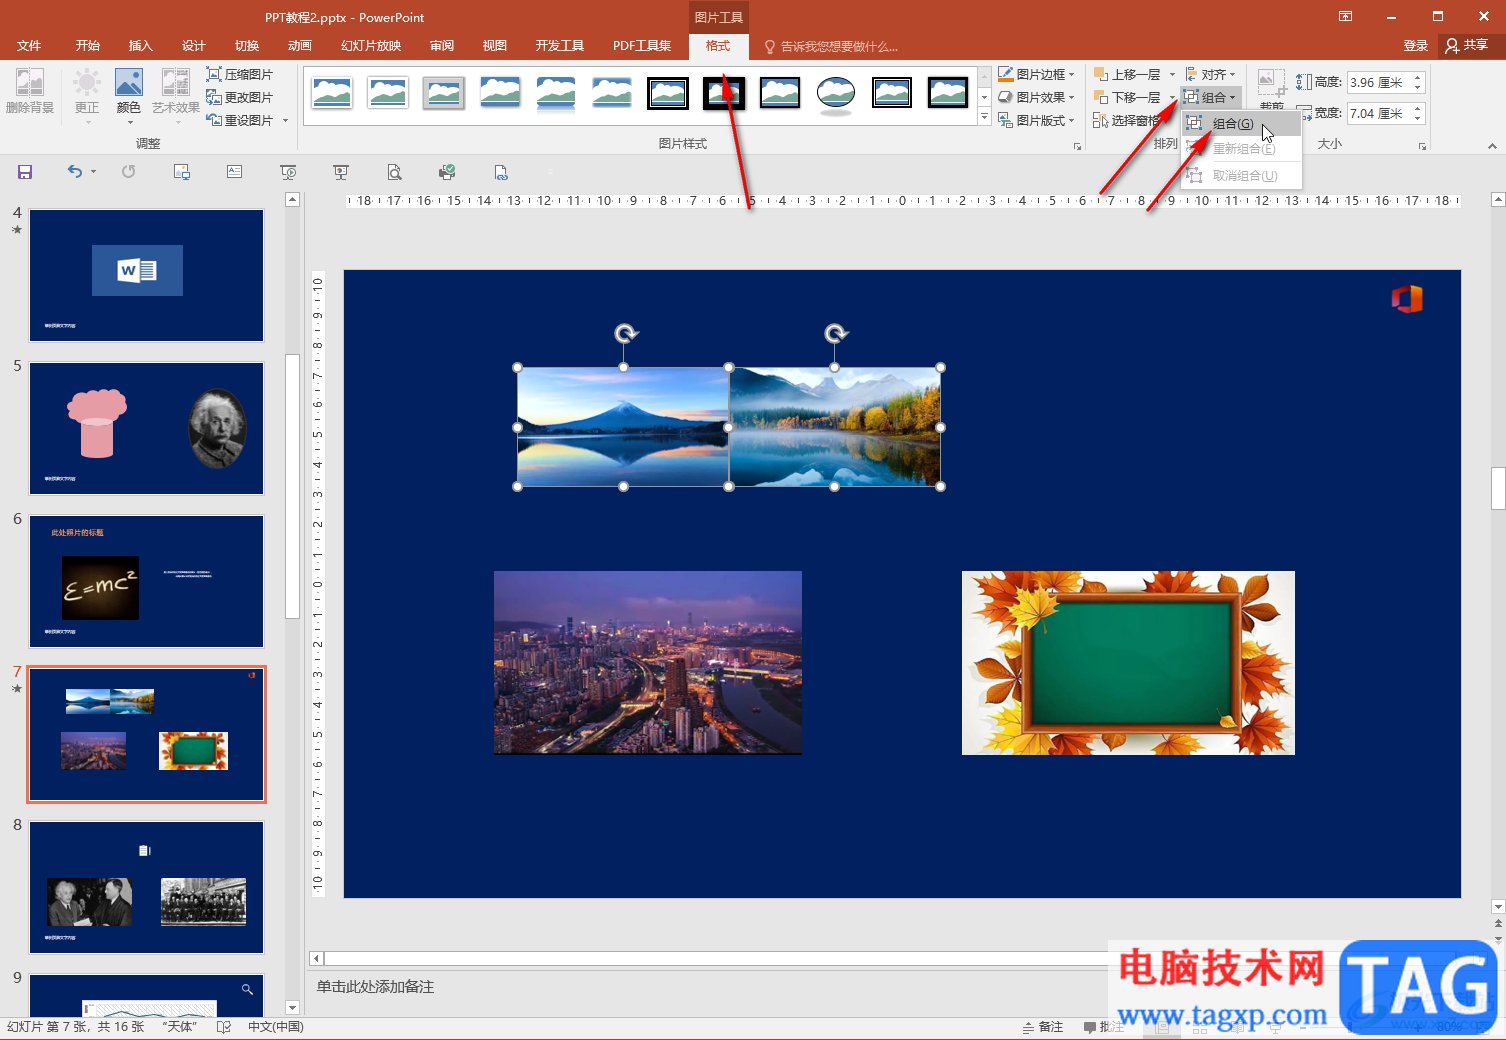Open the Selection Pane (选择窗格)
The height and width of the screenshot is (1040, 1506).
tap(1127, 120)
